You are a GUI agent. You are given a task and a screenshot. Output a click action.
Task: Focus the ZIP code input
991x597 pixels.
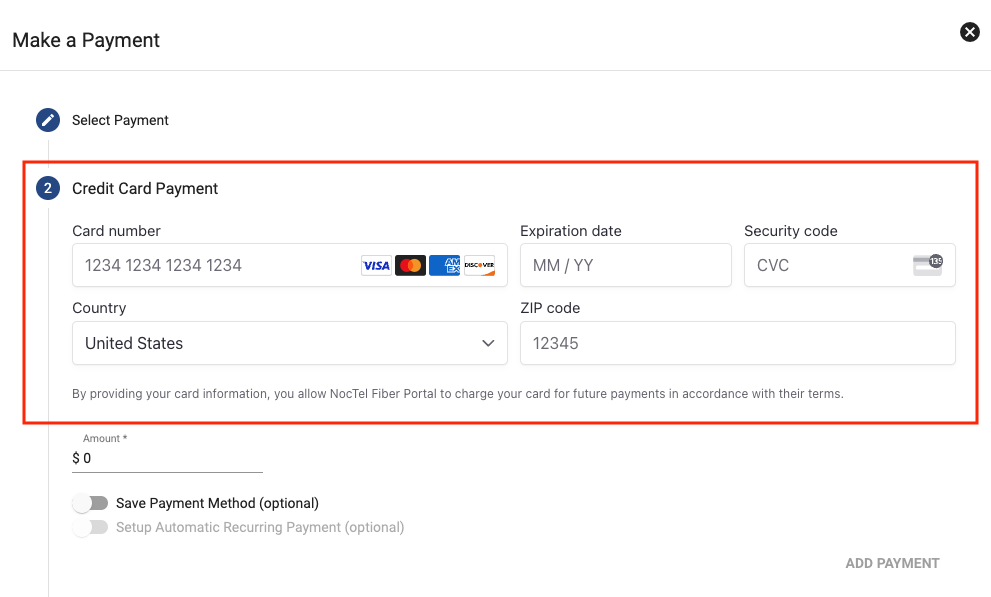click(x=737, y=343)
